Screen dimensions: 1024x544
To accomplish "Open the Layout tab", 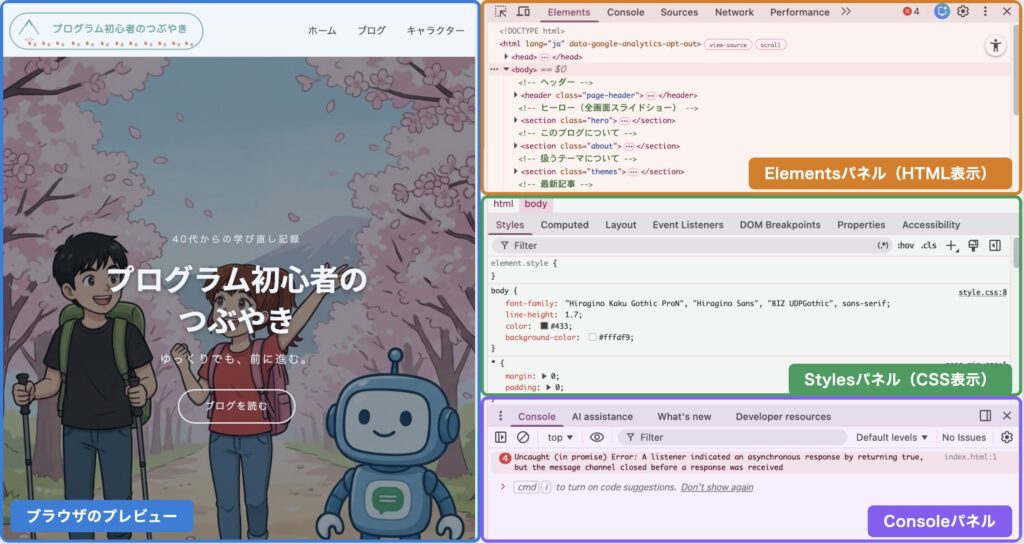I will [620, 225].
